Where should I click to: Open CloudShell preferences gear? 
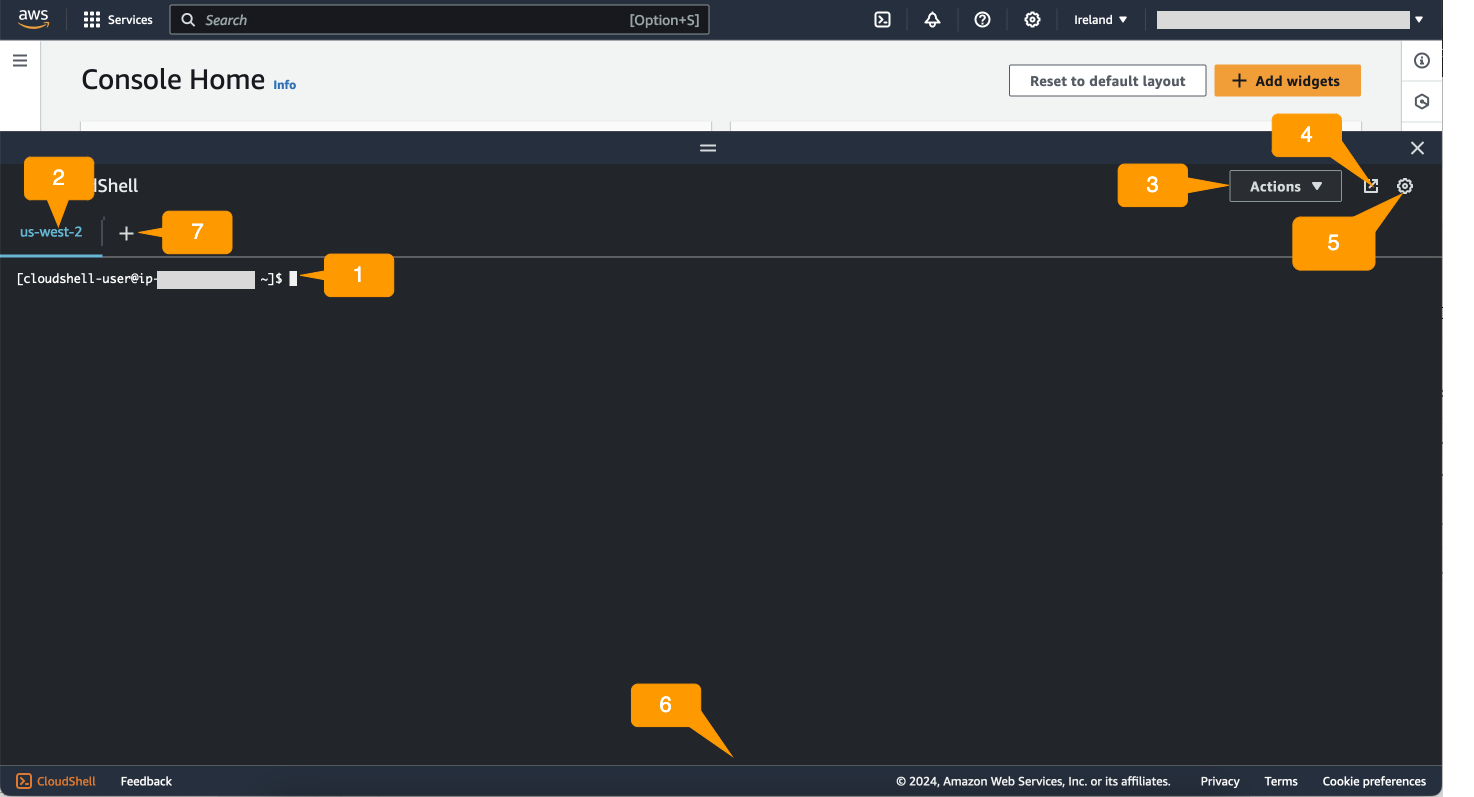pos(1405,186)
